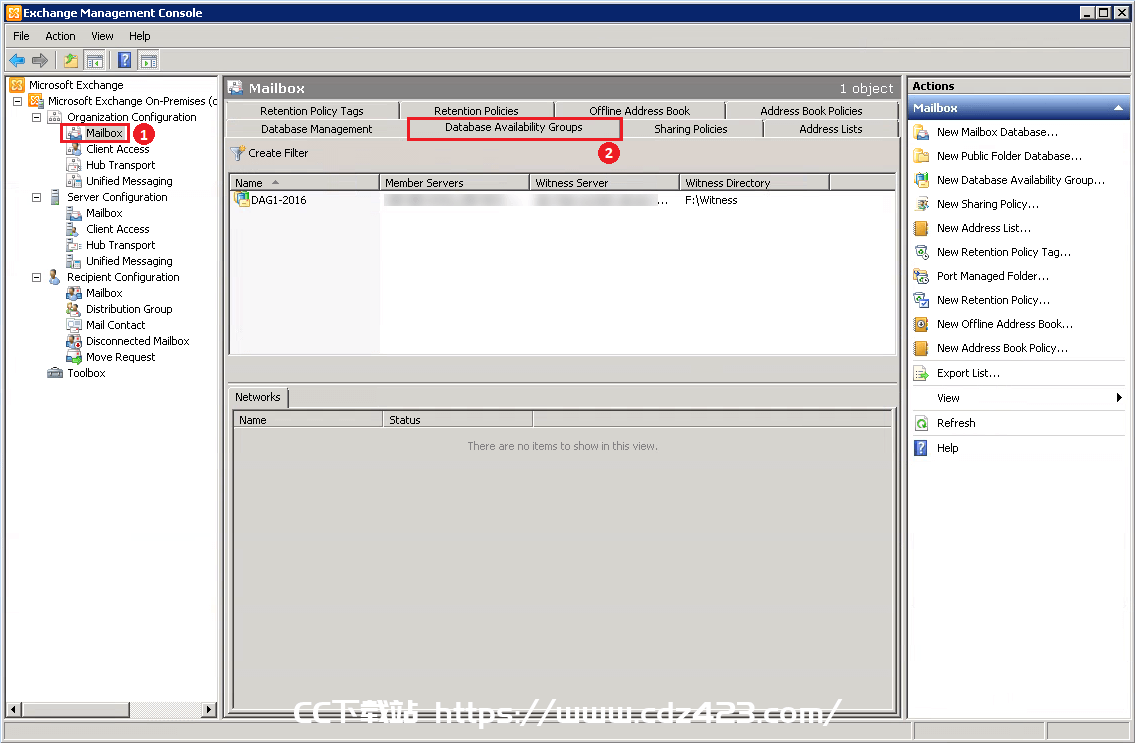Click the Refresh action
This screenshot has height=743, width=1135.
coord(955,423)
